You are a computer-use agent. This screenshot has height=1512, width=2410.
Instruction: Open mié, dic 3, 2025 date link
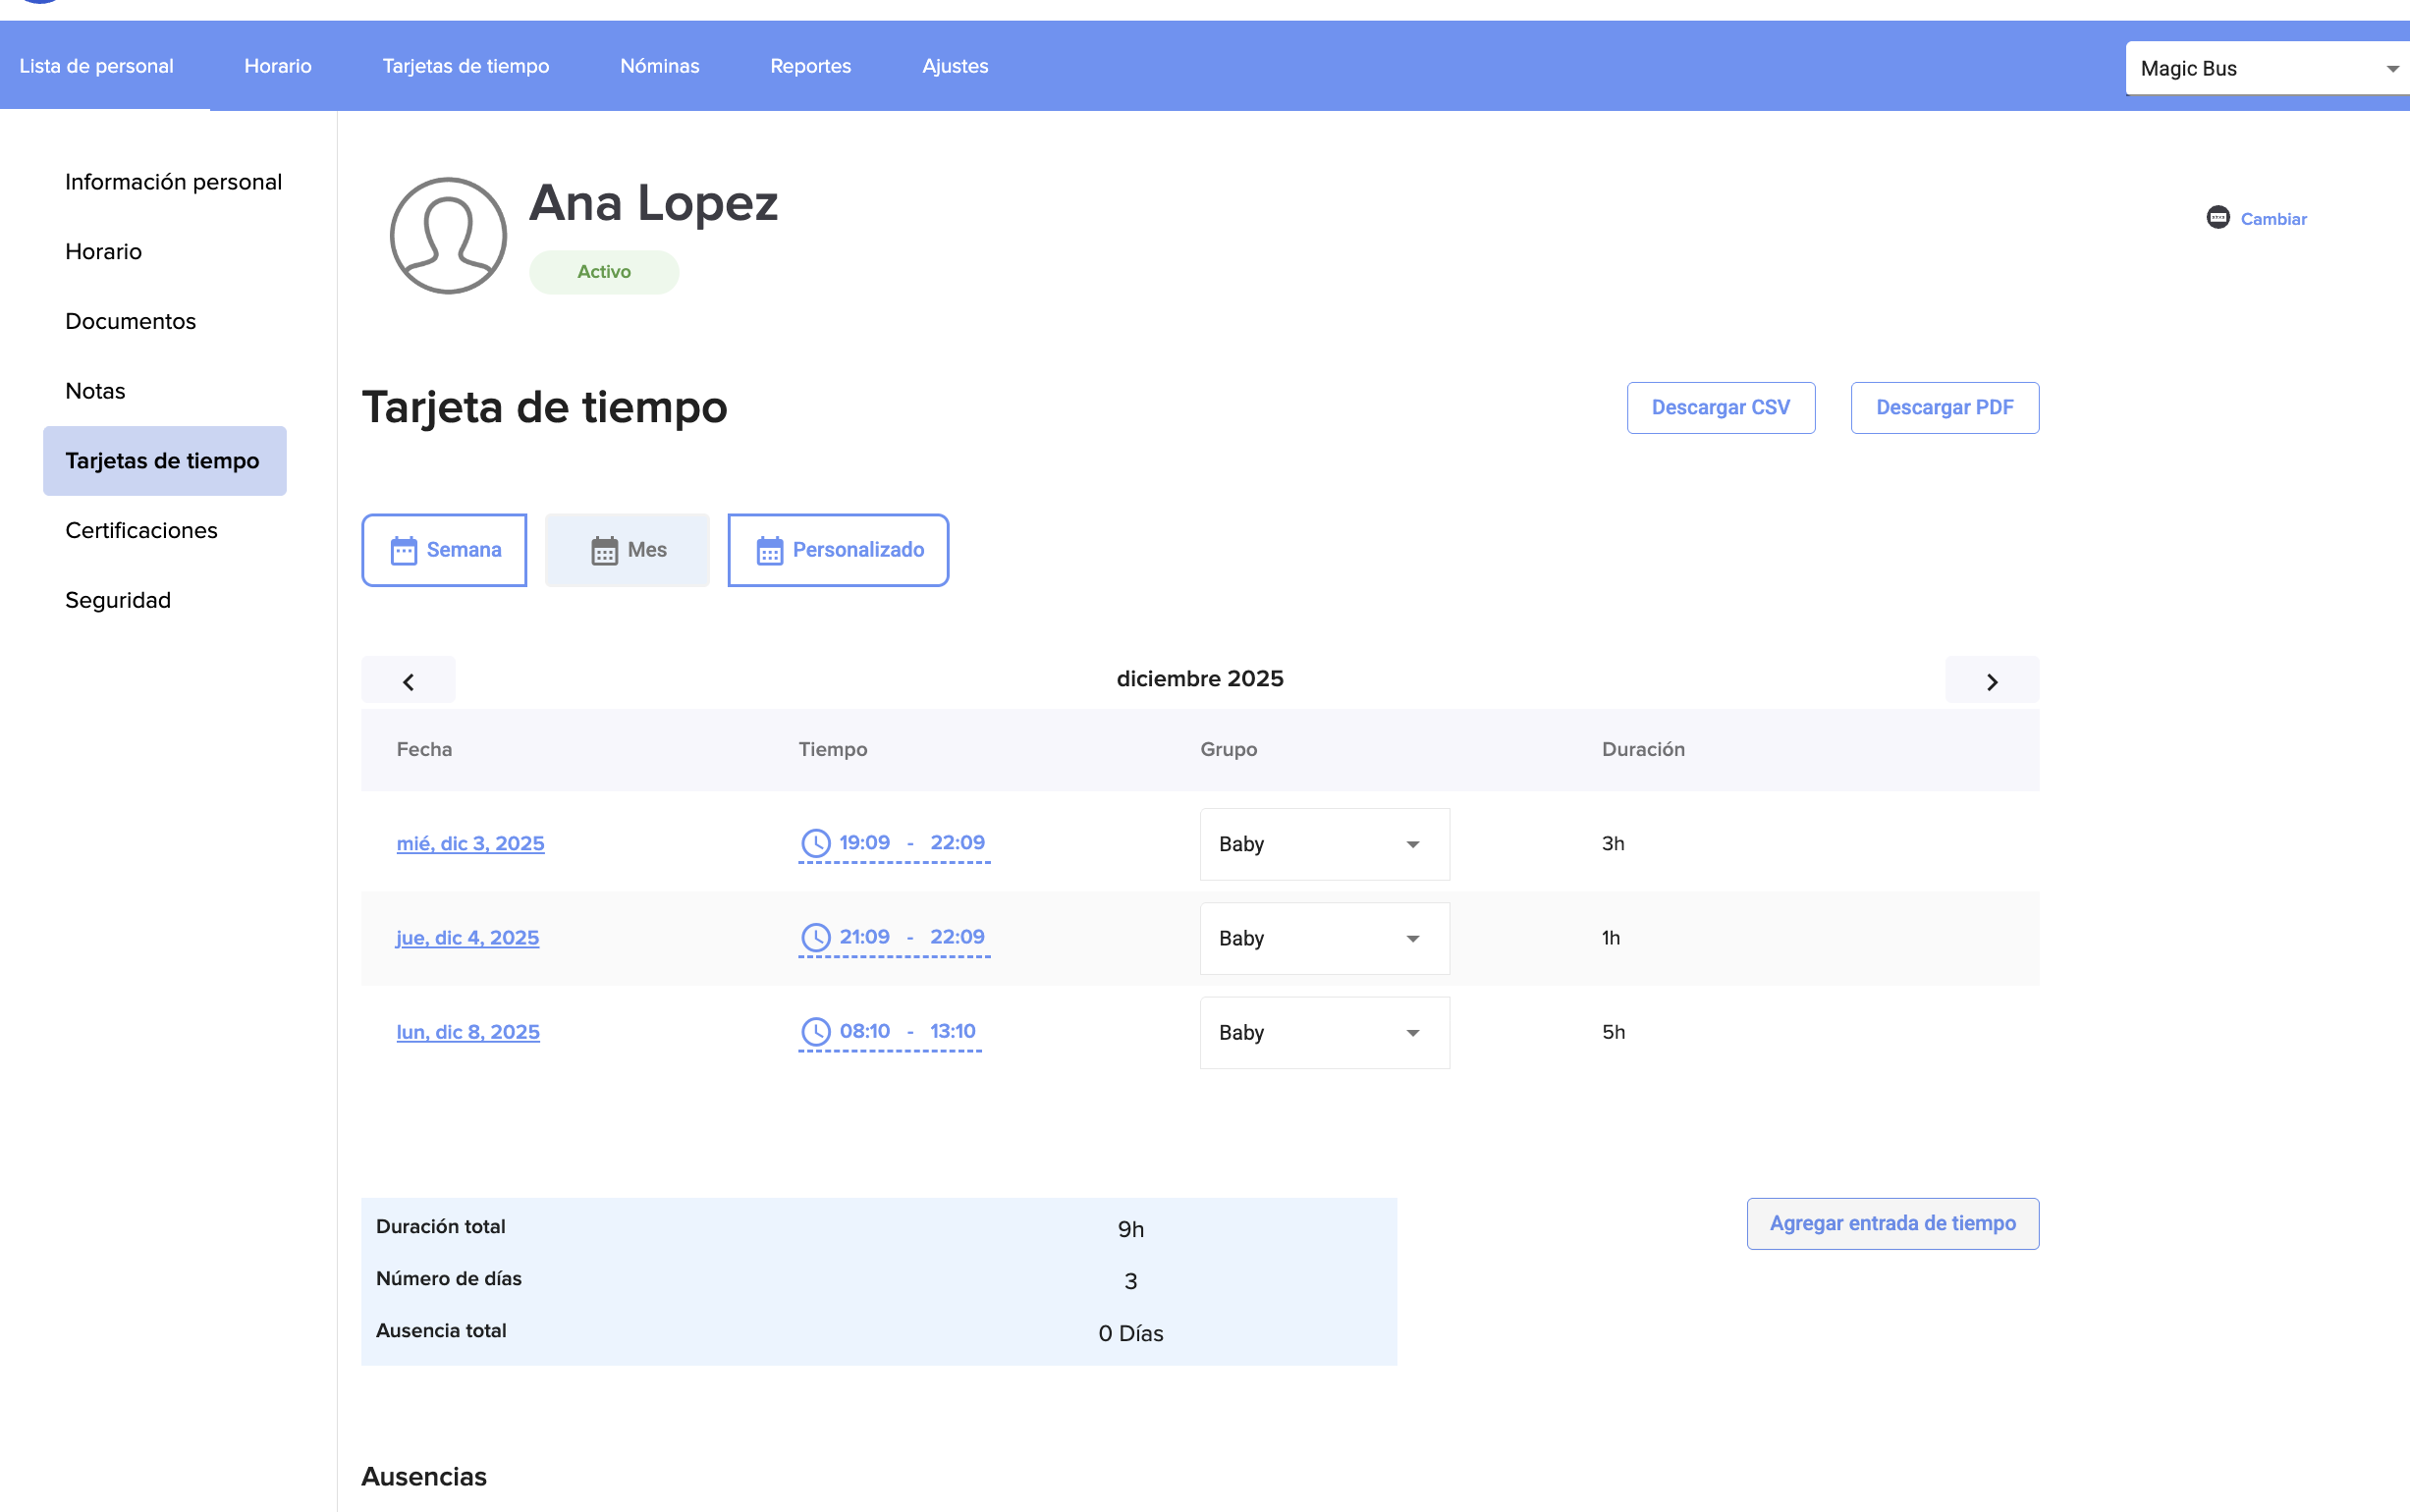click(x=470, y=843)
